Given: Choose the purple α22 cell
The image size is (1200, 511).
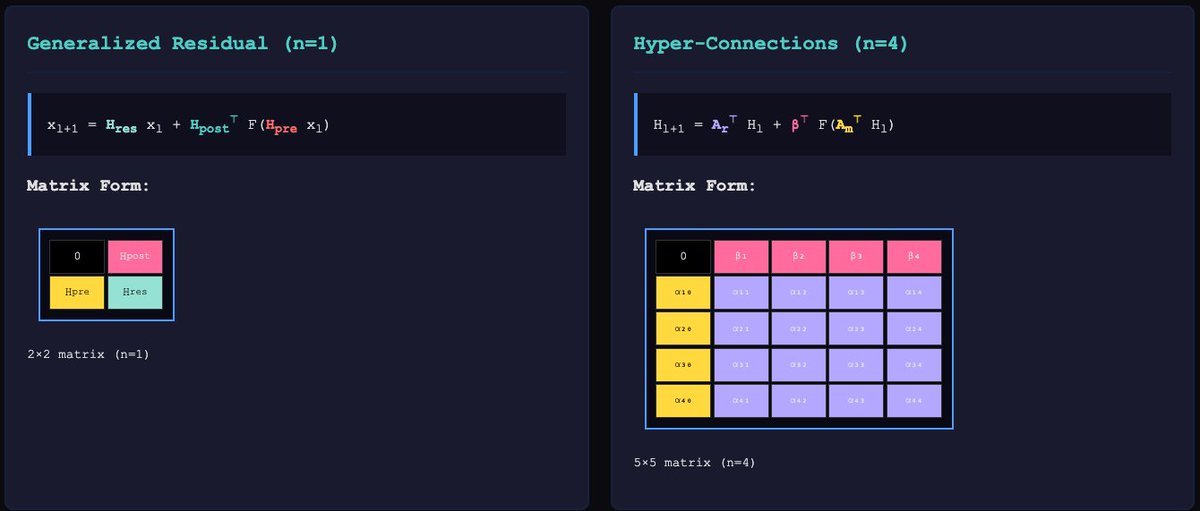Looking at the screenshot, I should pos(798,328).
